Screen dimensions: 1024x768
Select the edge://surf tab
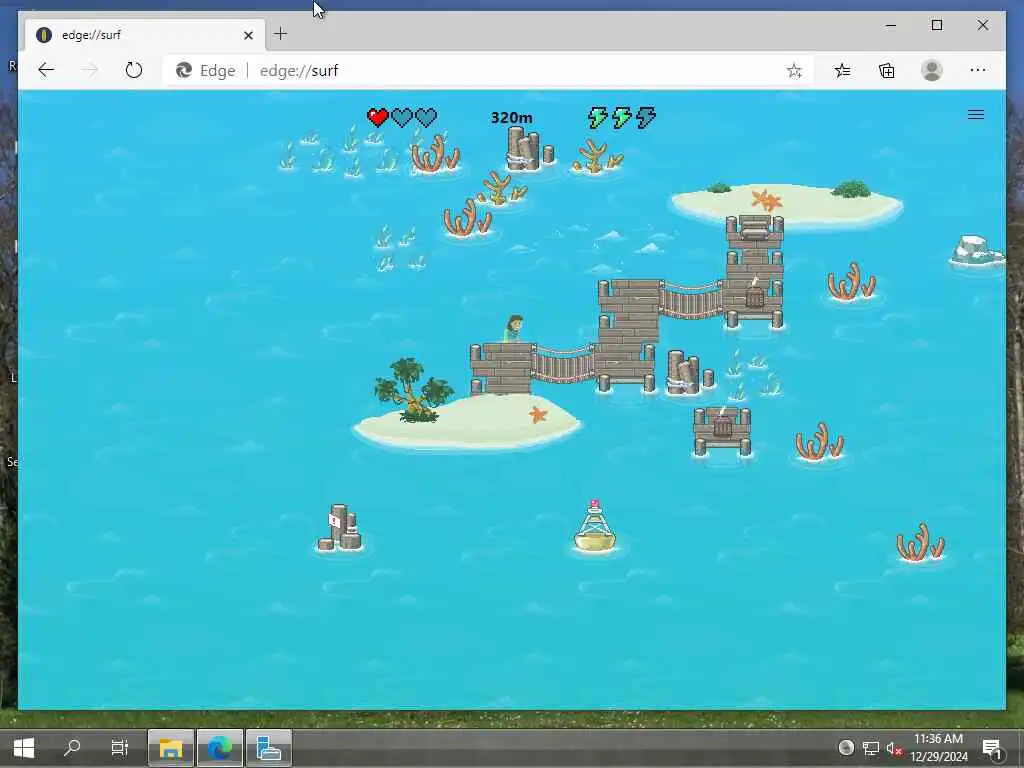145,35
